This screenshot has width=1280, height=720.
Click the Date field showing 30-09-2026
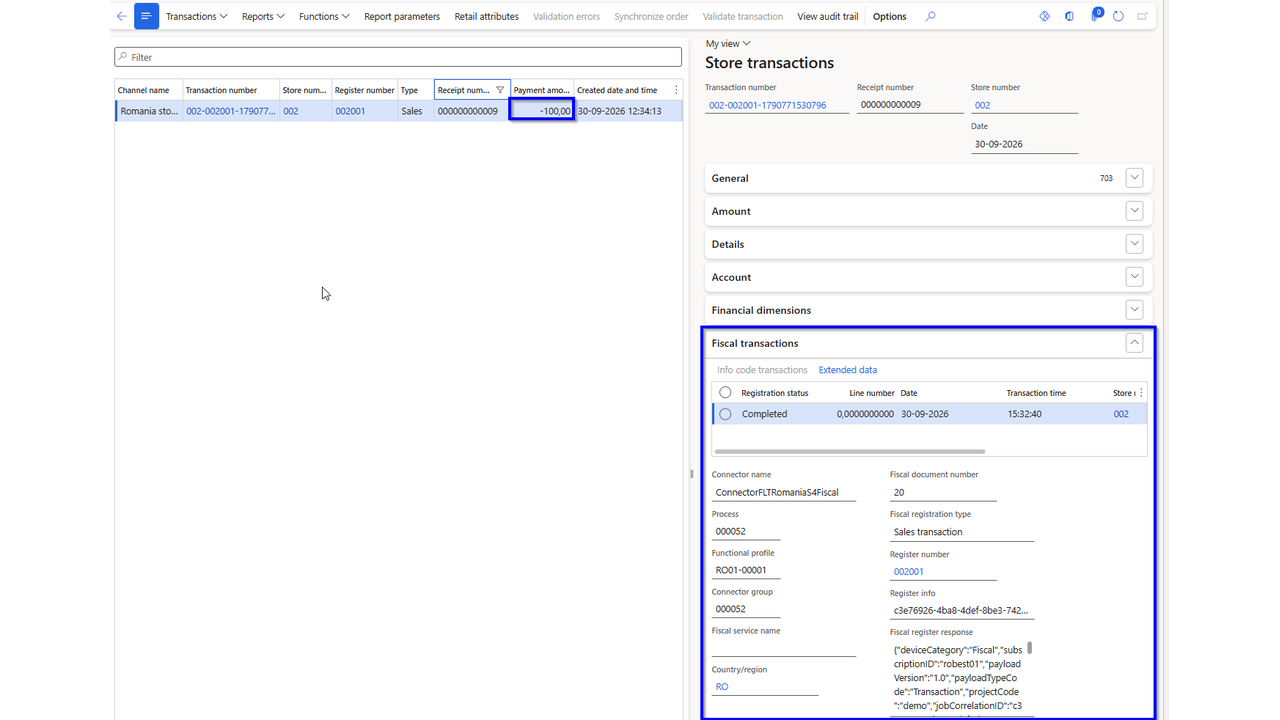(1024, 144)
